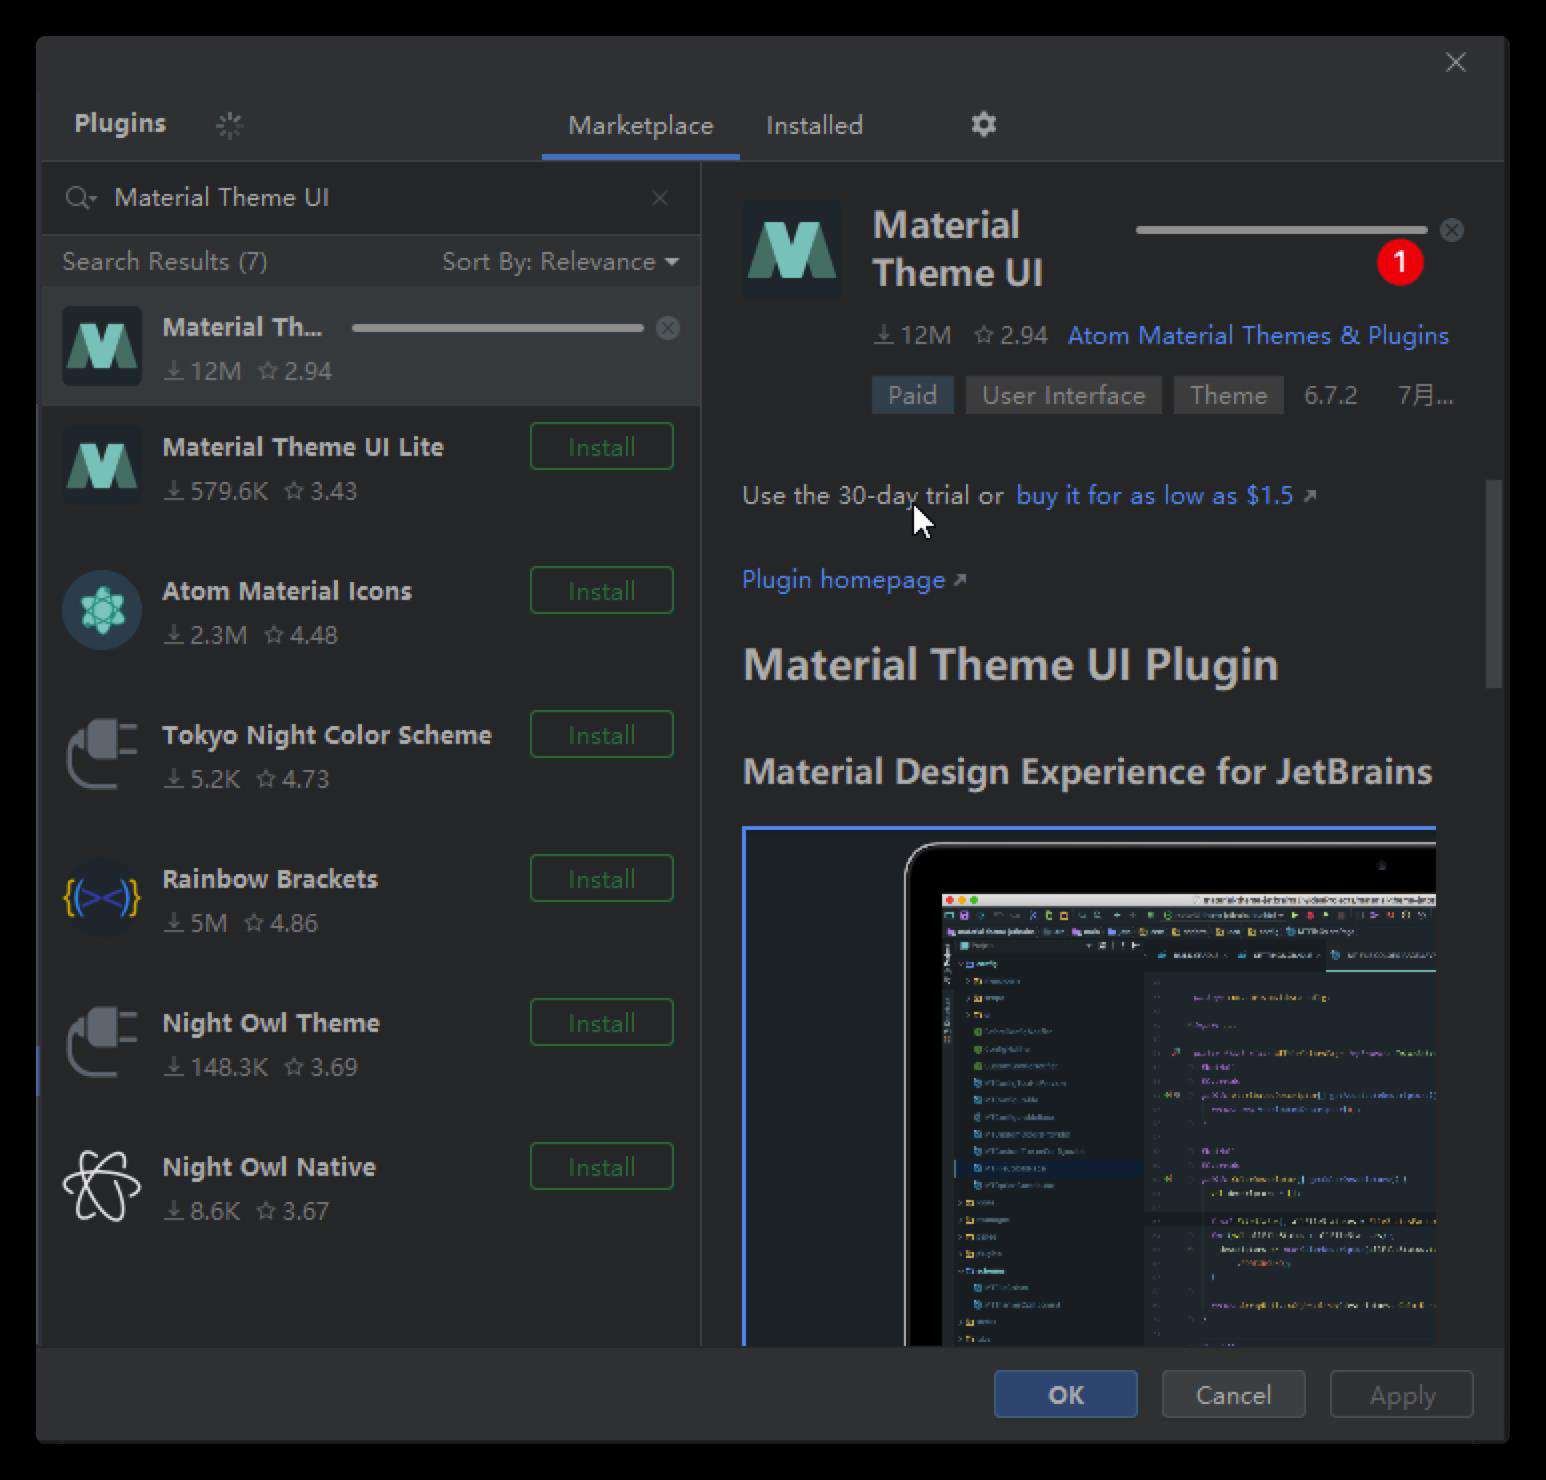Viewport: 1546px width, 1480px height.
Task: Clear the search field with the X icon
Action: 660,198
